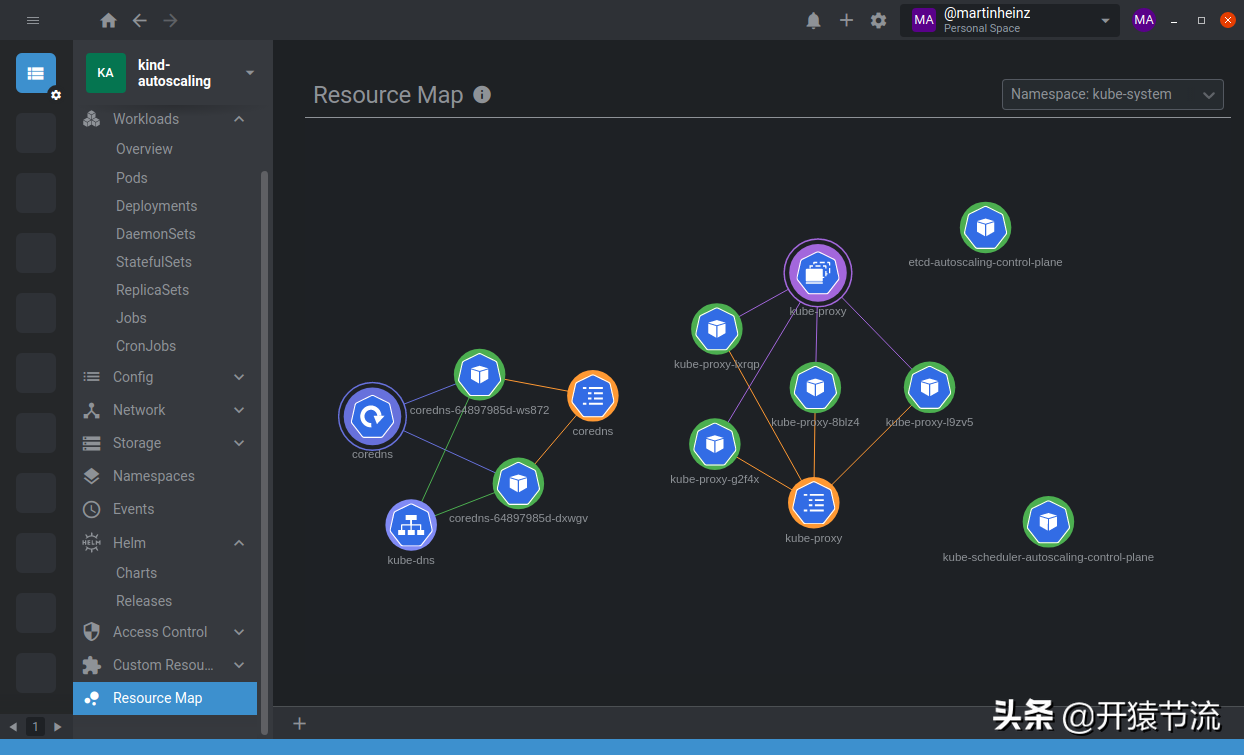Select the etcd-autoscaling-control-plane pod node
Viewport: 1244px width, 755px height.
[x=985, y=228]
